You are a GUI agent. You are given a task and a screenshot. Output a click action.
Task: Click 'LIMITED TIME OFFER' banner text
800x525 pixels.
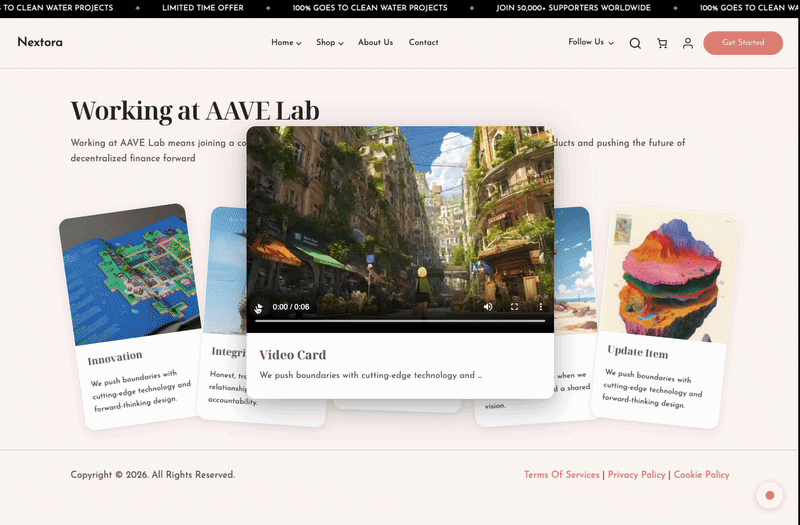[x=203, y=8]
